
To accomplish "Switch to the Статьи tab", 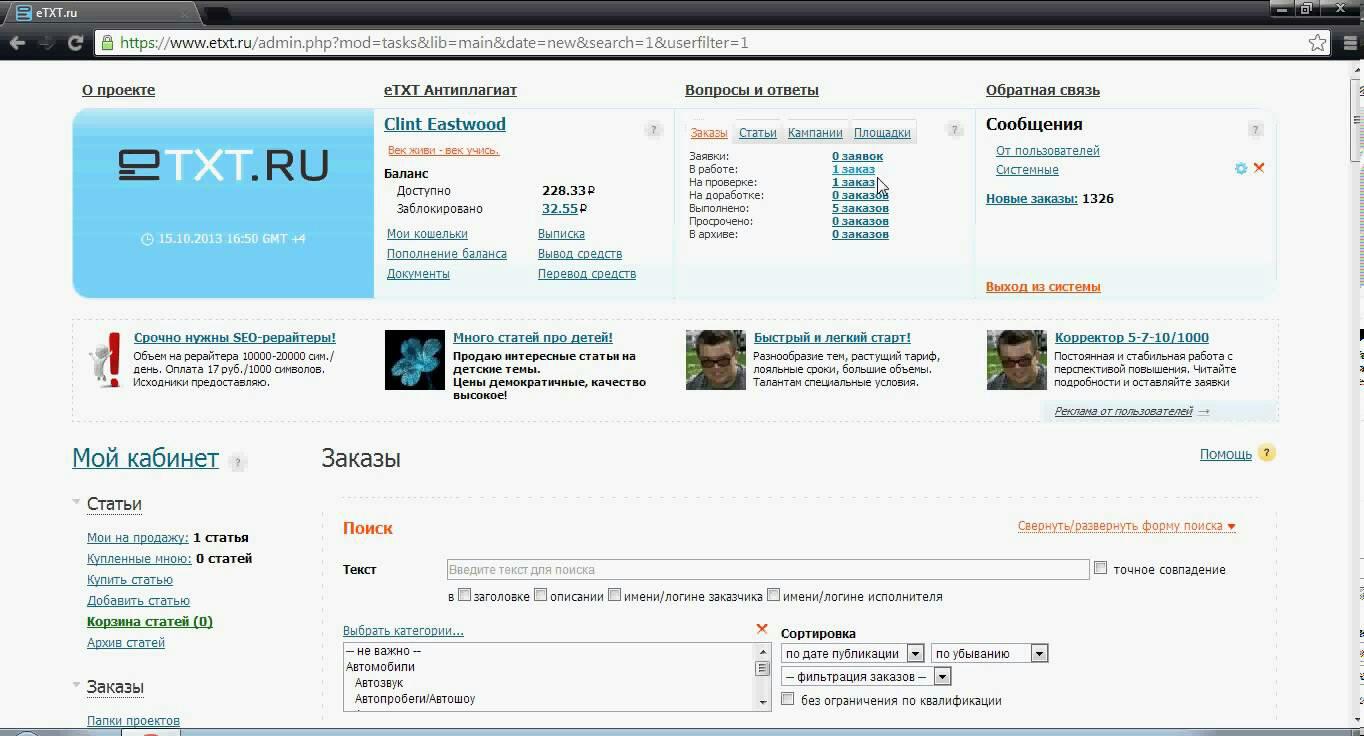I will point(758,133).
